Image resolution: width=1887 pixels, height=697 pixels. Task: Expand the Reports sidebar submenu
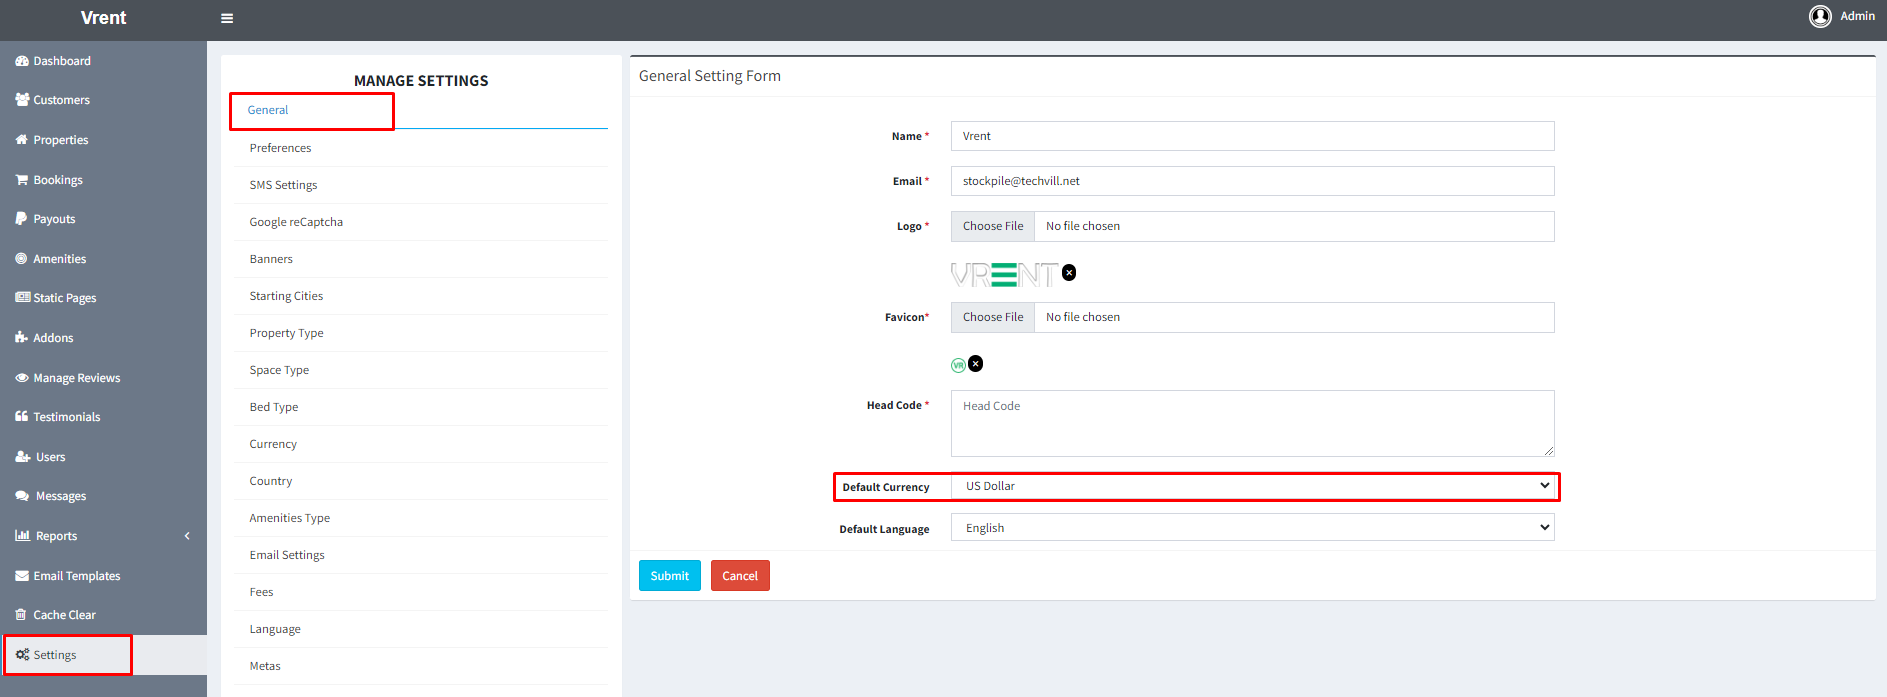(186, 536)
